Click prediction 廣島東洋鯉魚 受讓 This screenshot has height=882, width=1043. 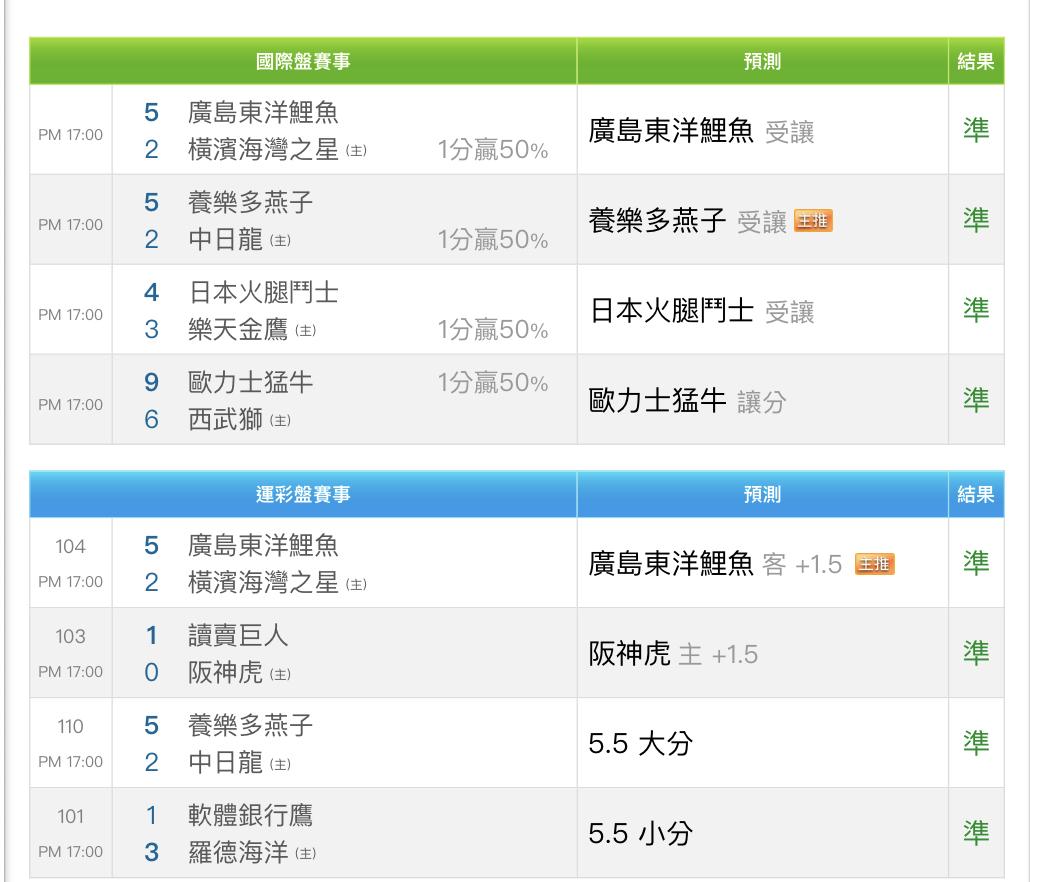click(701, 130)
